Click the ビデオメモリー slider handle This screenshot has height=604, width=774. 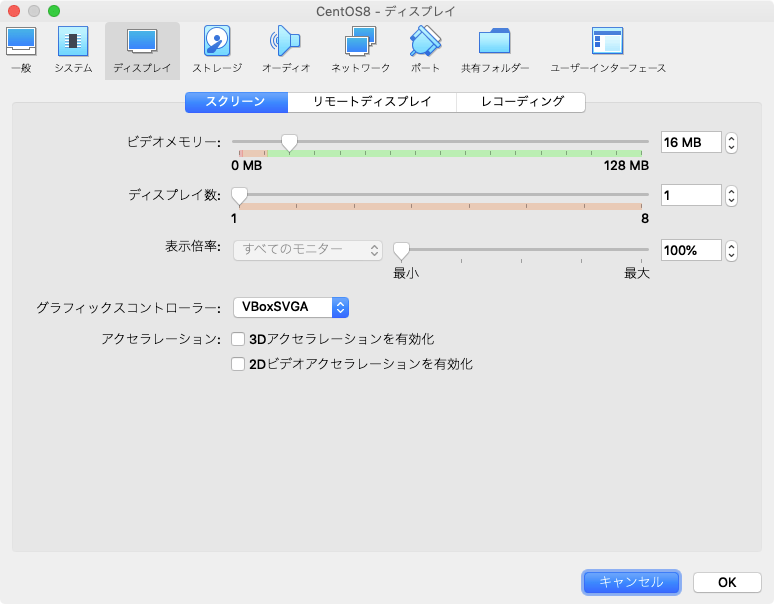point(289,143)
